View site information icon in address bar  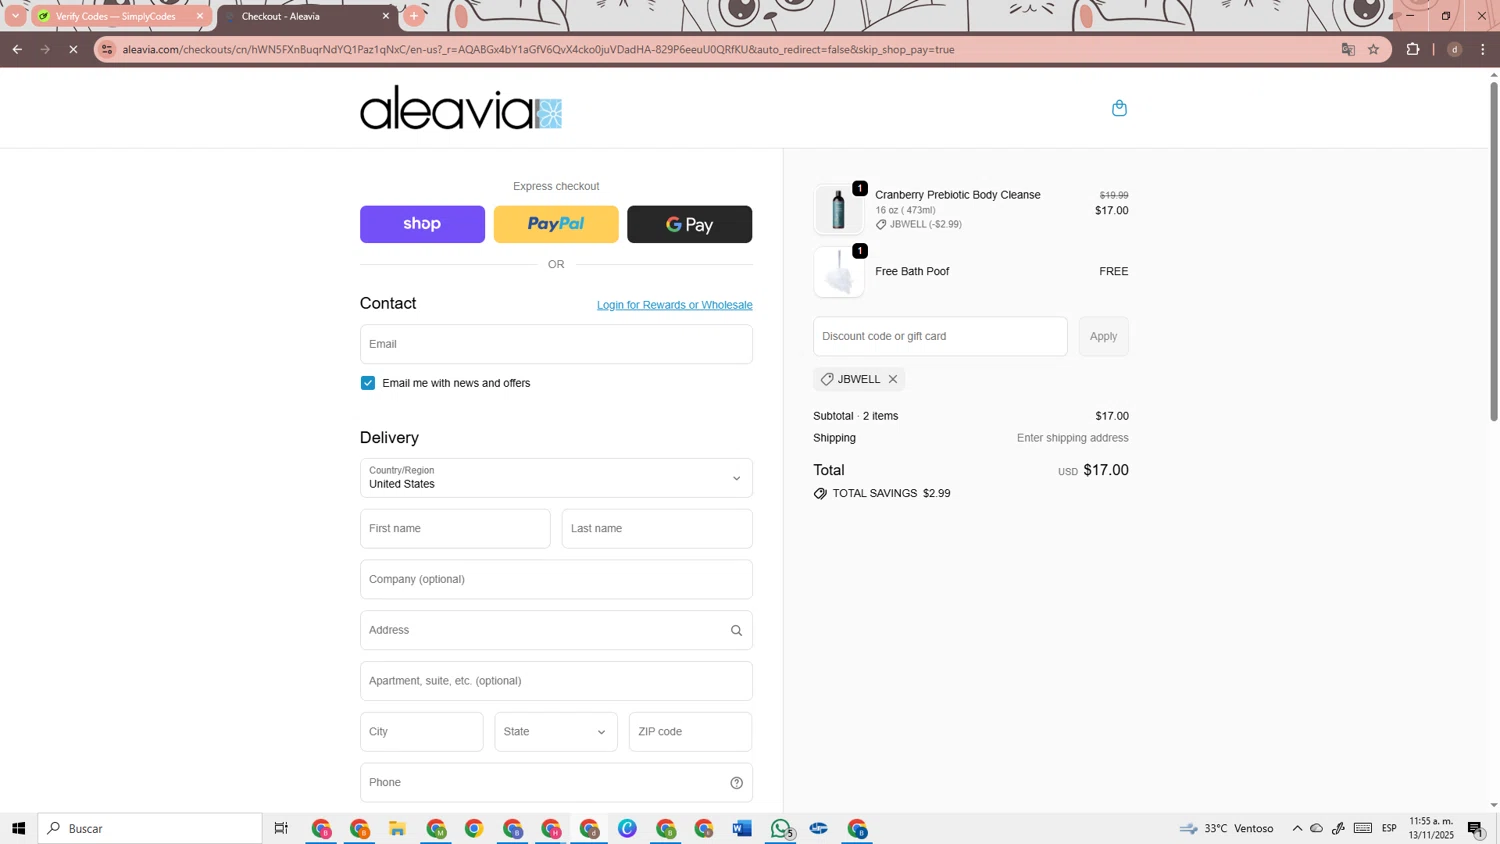click(x=108, y=49)
